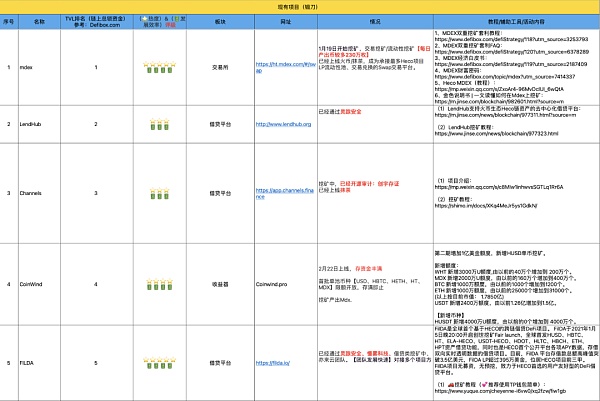This screenshot has width=600, height=401.
Task: Select the 名称 column header
Action: pyautogui.click(x=40, y=21)
